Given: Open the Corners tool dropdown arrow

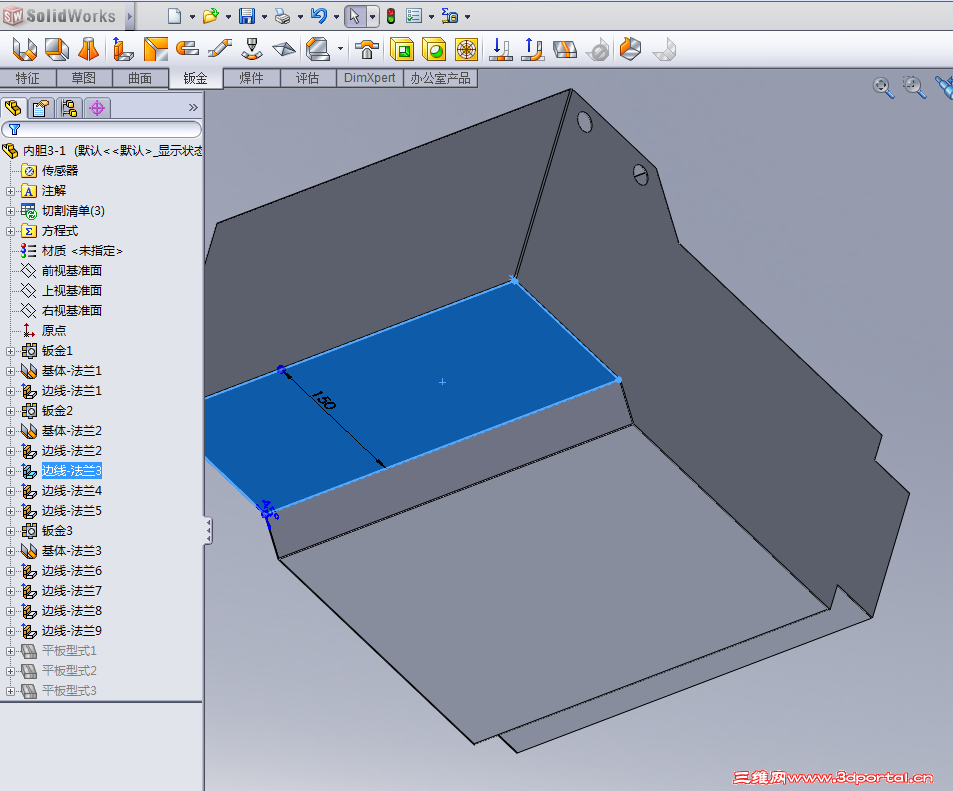Looking at the screenshot, I should [x=340, y=49].
